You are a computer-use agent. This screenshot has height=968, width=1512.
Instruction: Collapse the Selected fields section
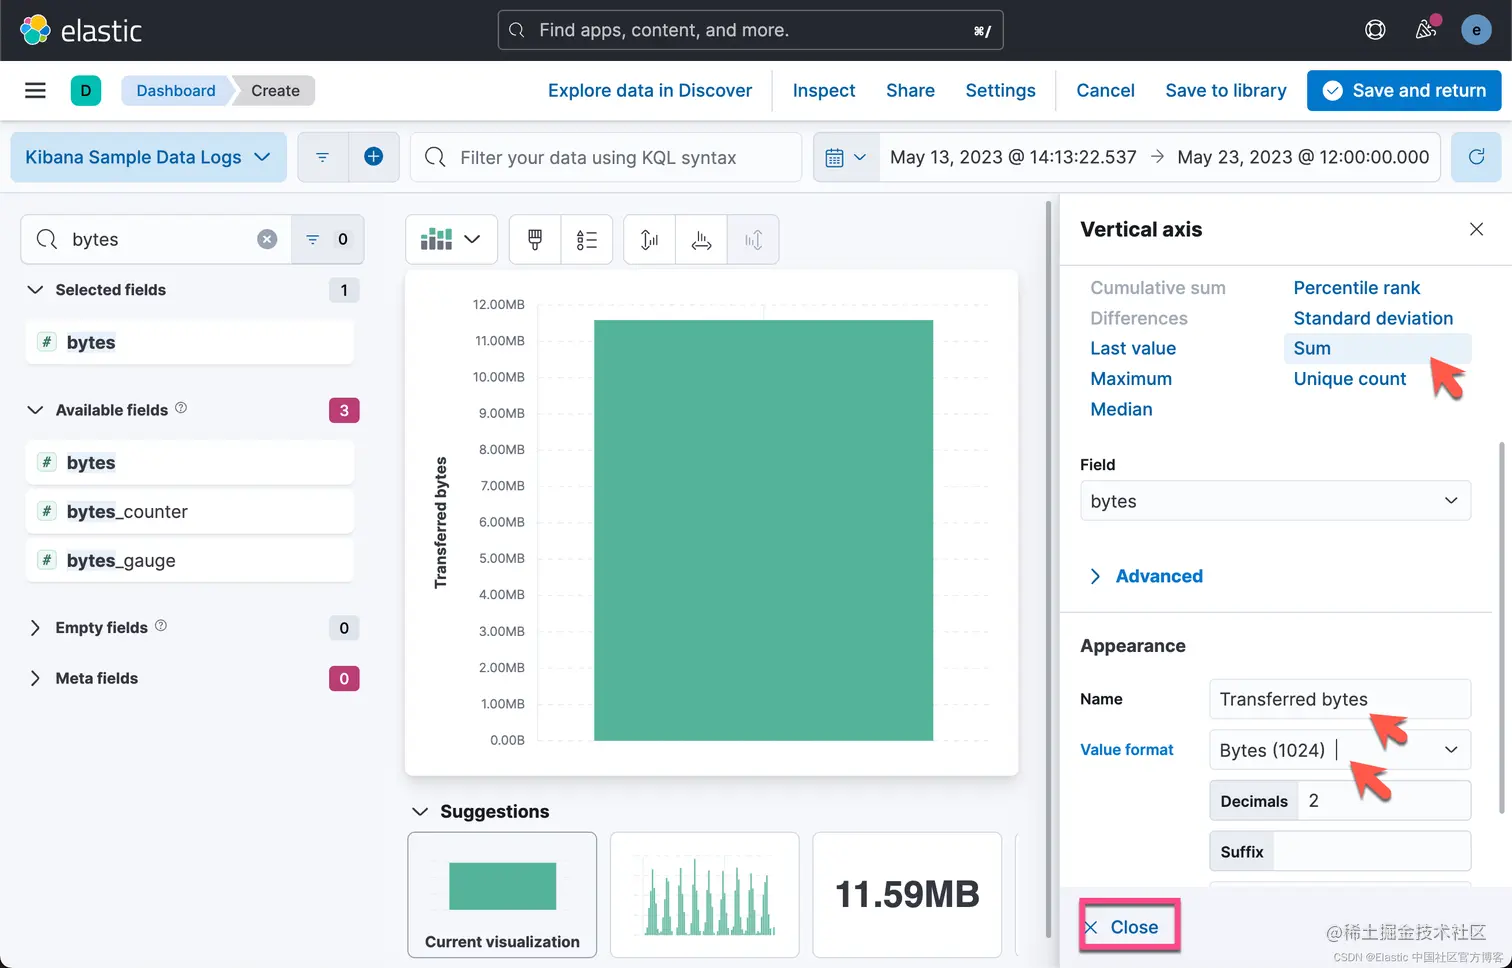coord(35,290)
